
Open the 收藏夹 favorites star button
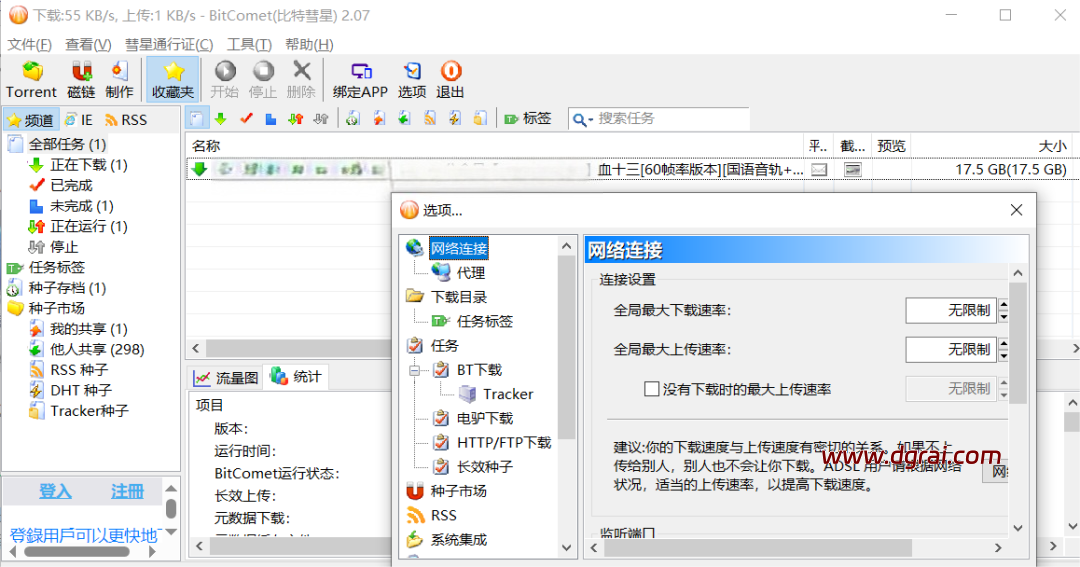pyautogui.click(x=173, y=79)
